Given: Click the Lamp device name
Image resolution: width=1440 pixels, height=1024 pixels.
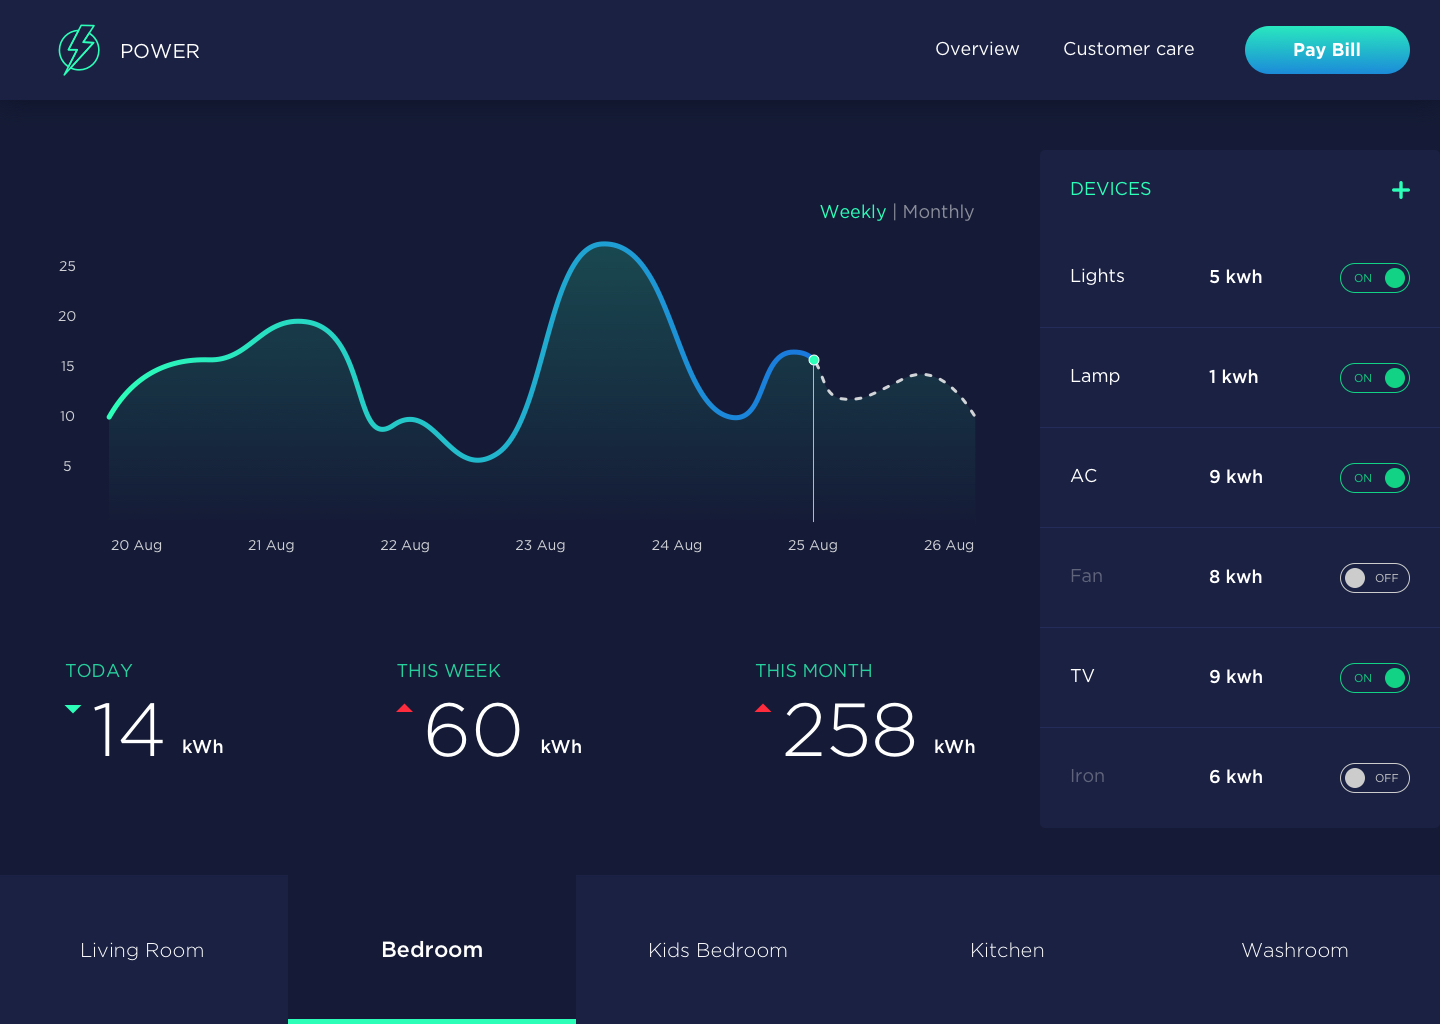Looking at the screenshot, I should tap(1095, 376).
